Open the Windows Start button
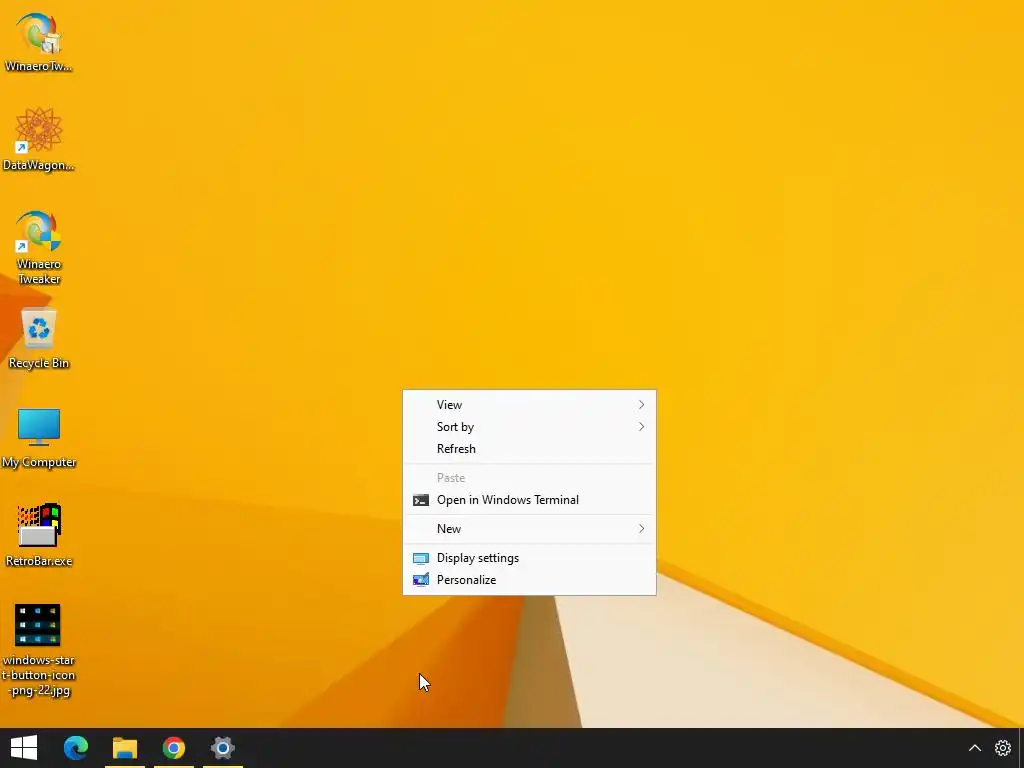Image resolution: width=1024 pixels, height=768 pixels. coord(24,748)
